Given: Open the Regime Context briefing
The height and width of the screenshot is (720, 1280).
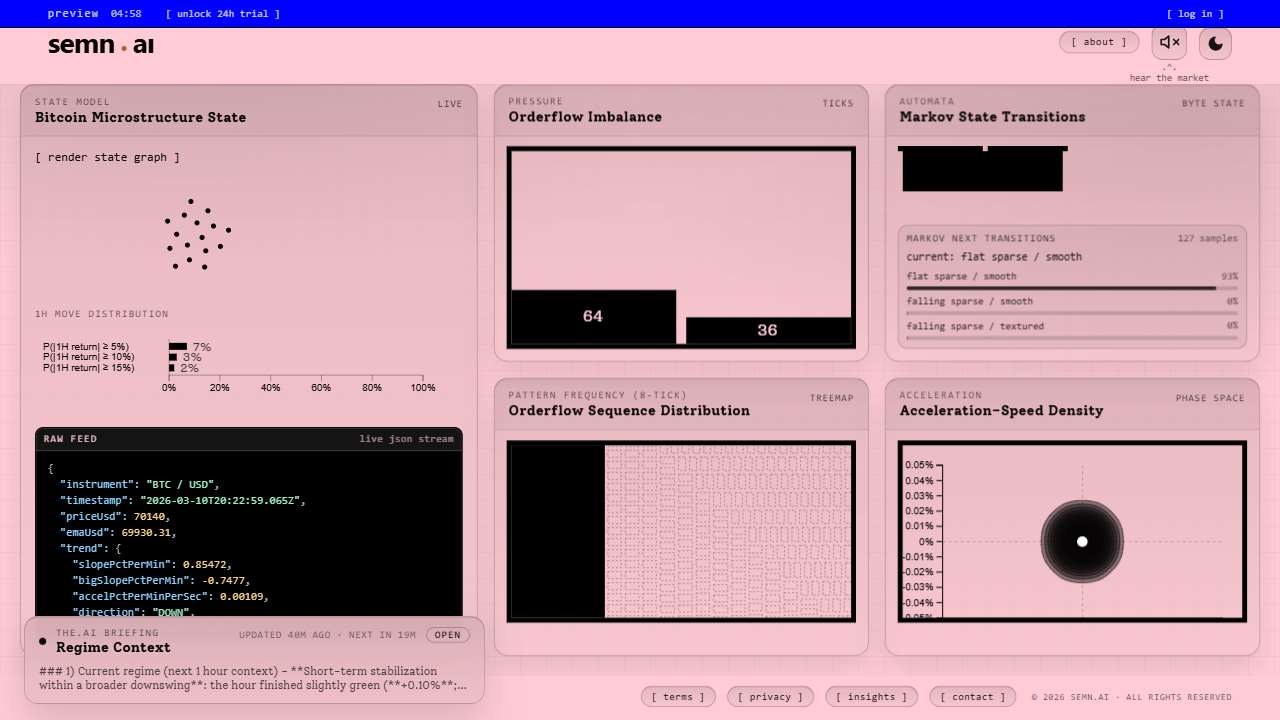Looking at the screenshot, I should click(447, 635).
